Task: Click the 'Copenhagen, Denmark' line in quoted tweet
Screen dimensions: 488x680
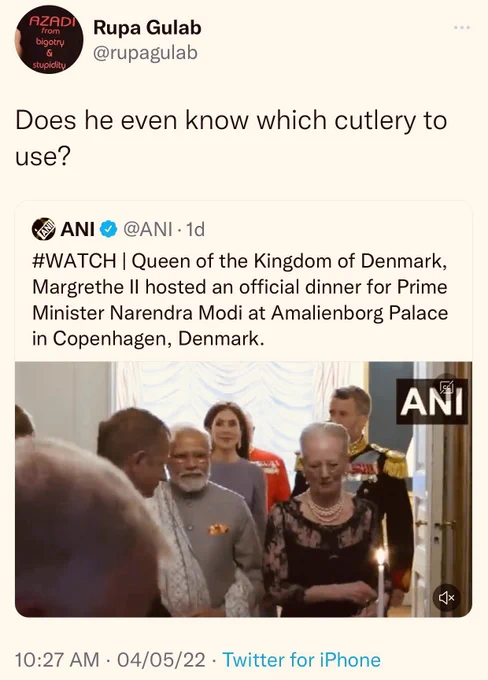Action: click(x=148, y=338)
